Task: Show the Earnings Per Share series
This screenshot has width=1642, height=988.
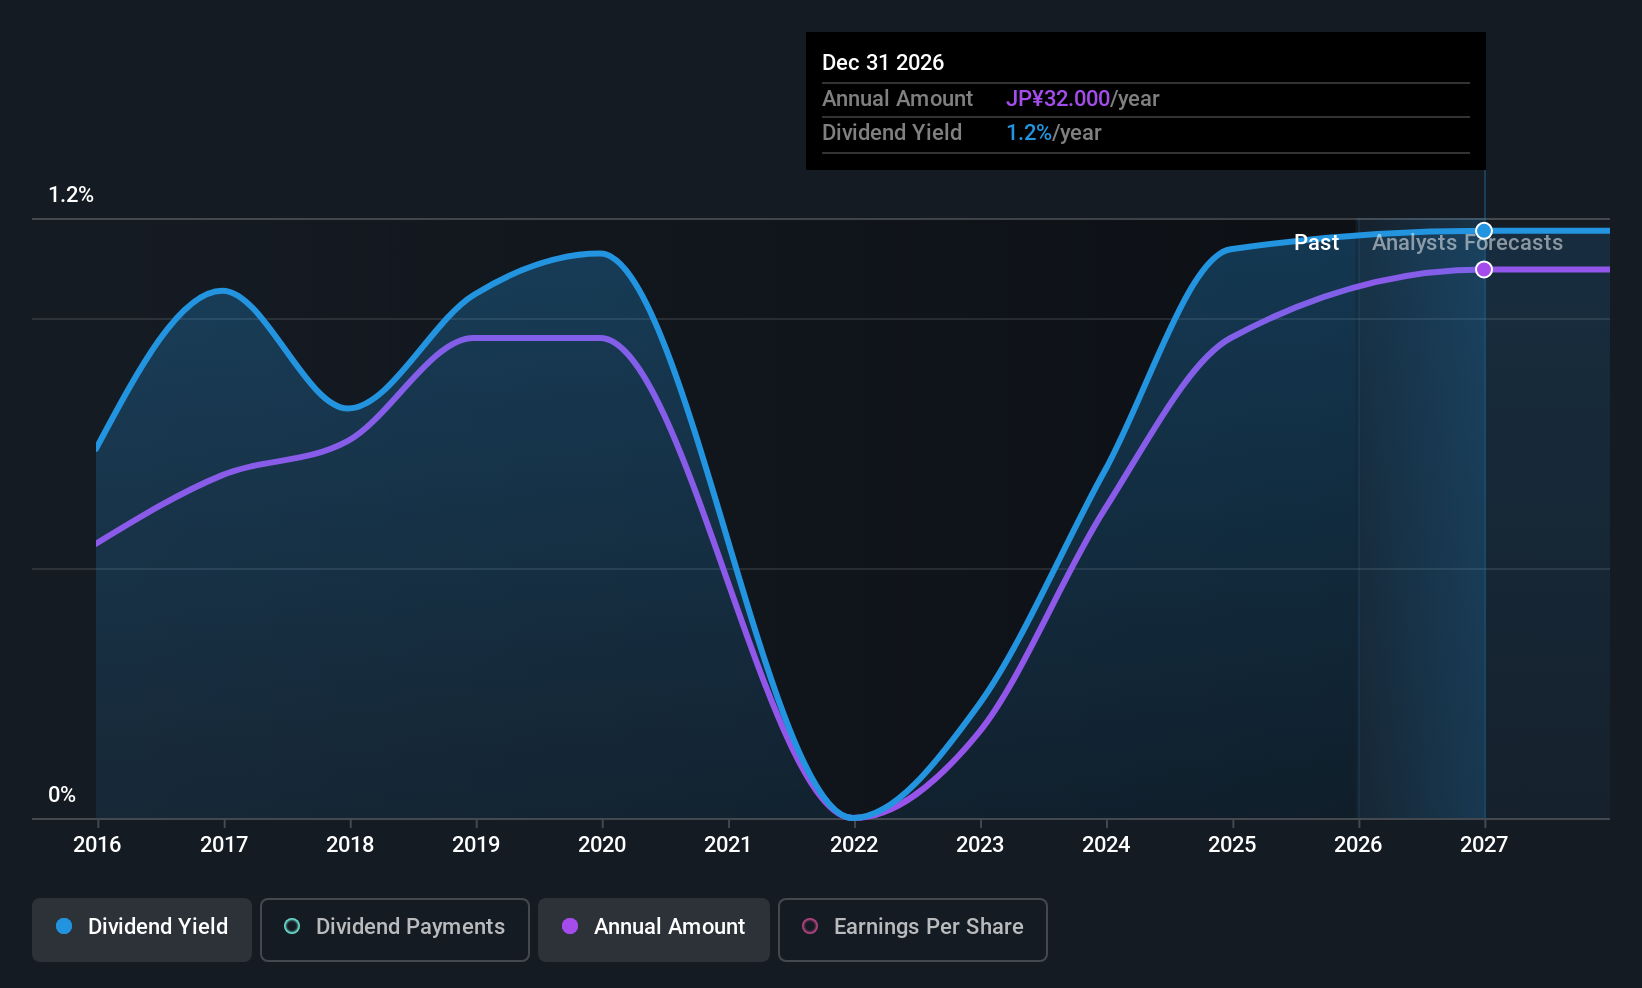Action: pos(913,929)
